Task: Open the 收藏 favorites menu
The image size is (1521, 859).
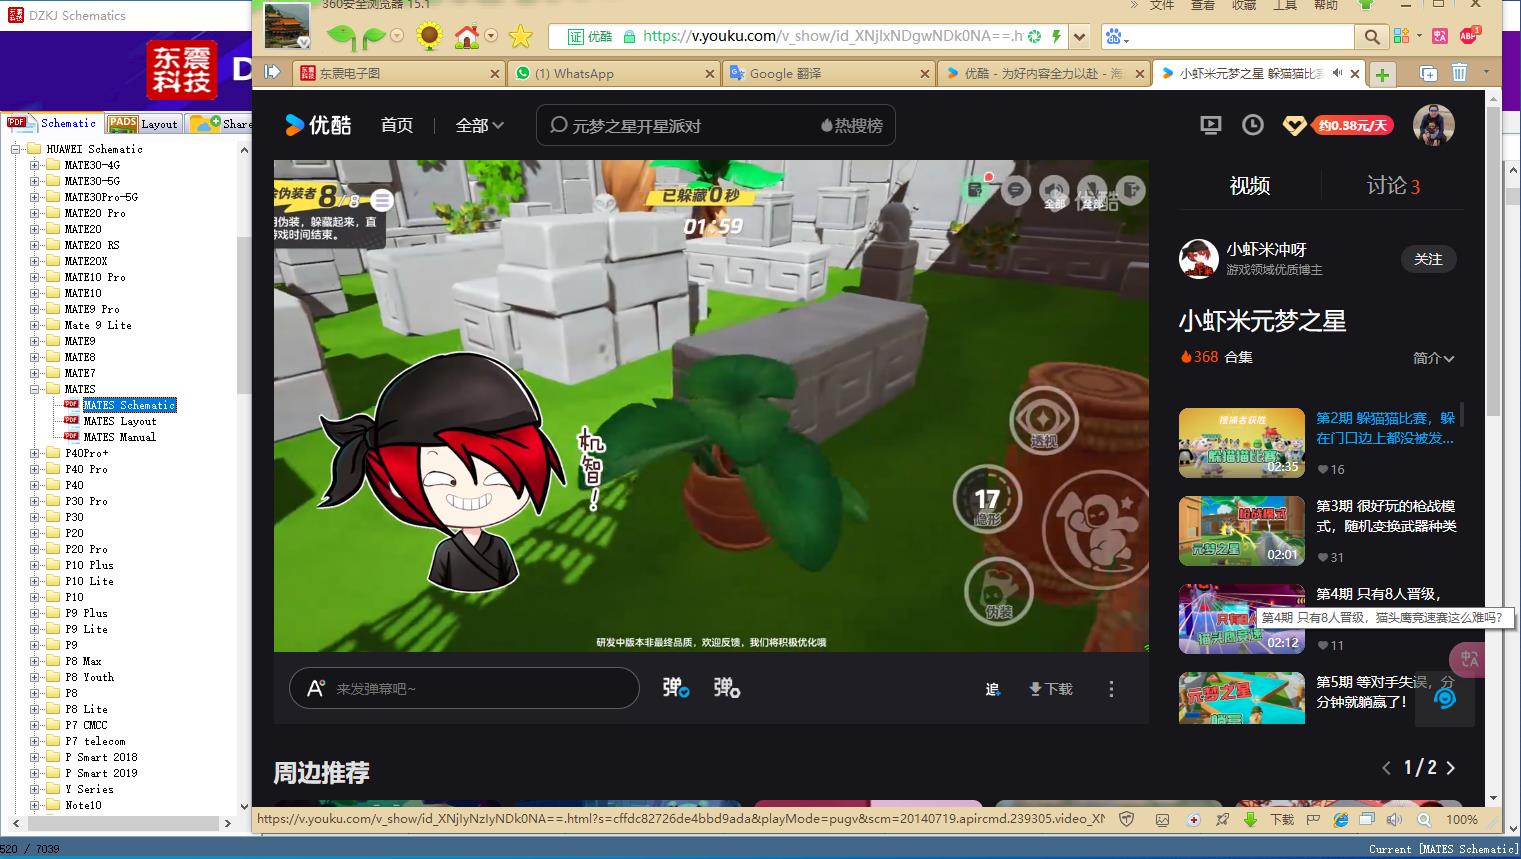Action: click(x=1244, y=5)
